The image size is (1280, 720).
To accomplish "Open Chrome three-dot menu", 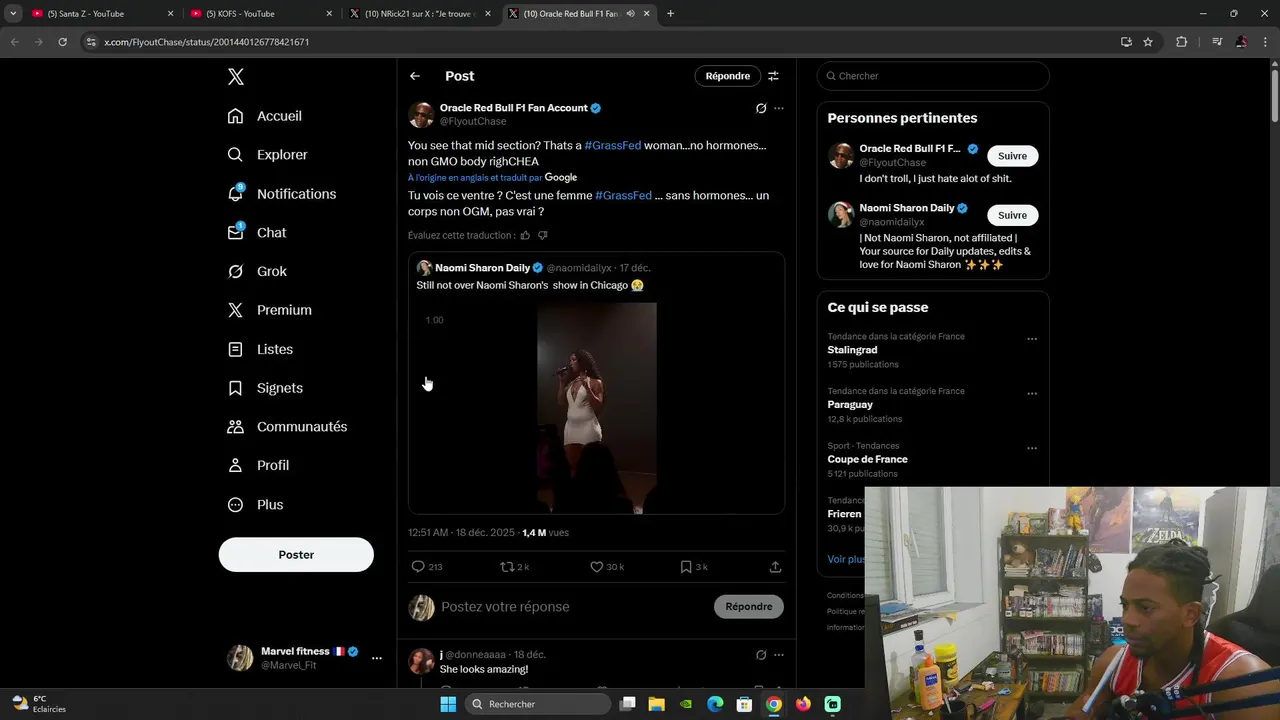I will [x=1265, y=42].
